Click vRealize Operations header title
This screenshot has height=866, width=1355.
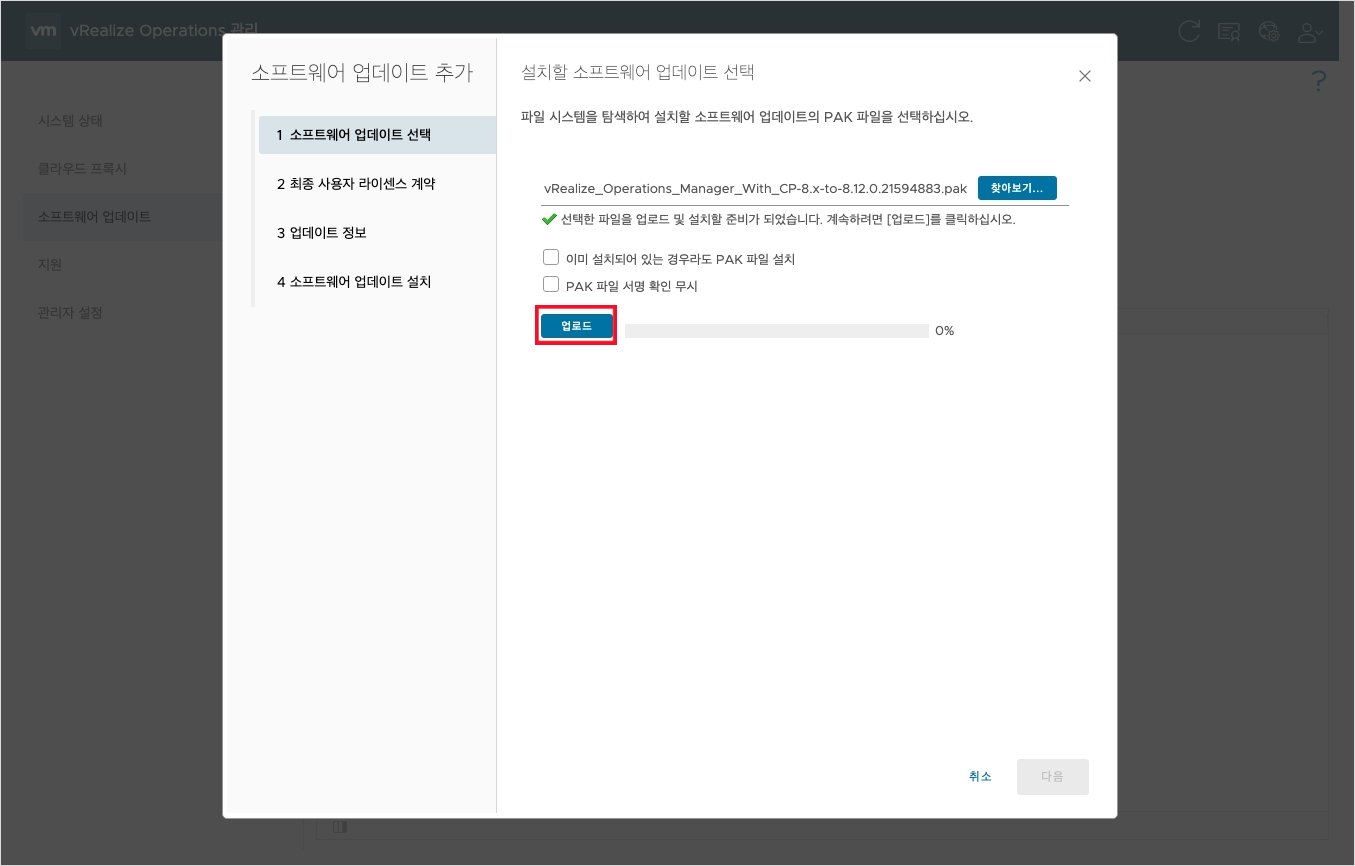(165, 31)
